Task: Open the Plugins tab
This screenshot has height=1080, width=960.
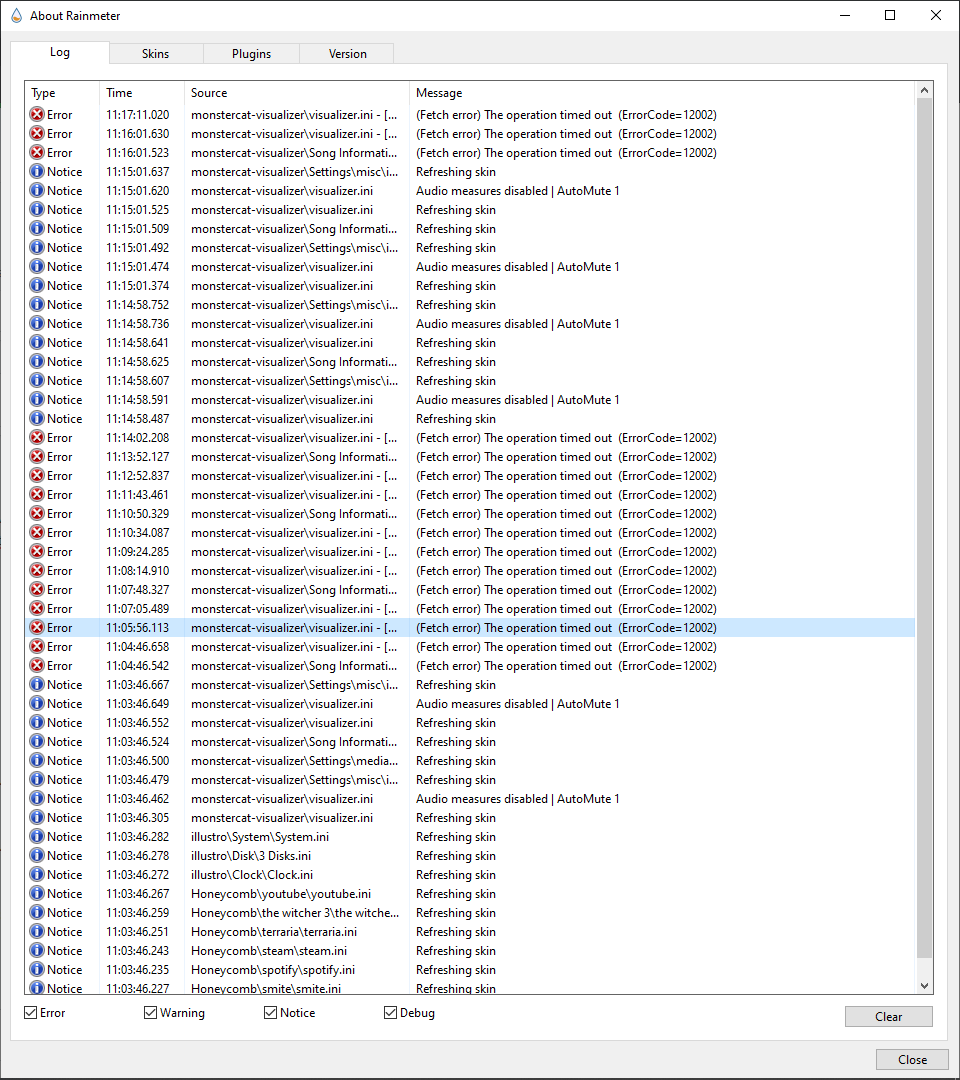Action: (x=251, y=53)
